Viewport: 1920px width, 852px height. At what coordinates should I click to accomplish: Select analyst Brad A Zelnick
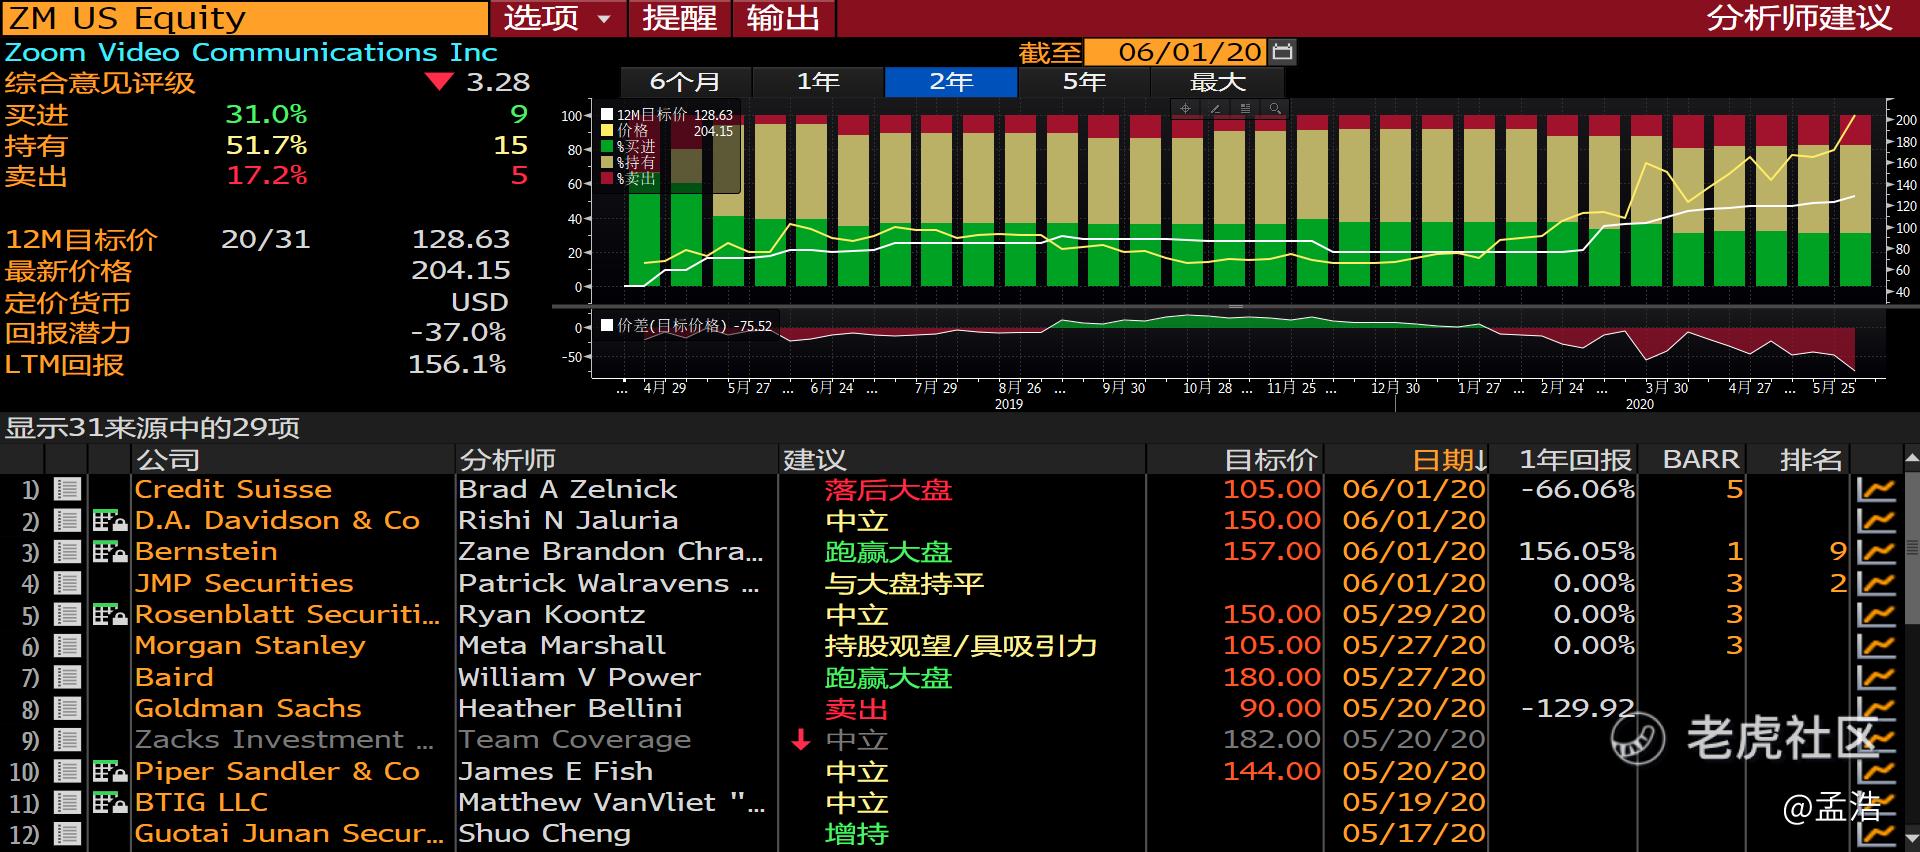pyautogui.click(x=567, y=489)
